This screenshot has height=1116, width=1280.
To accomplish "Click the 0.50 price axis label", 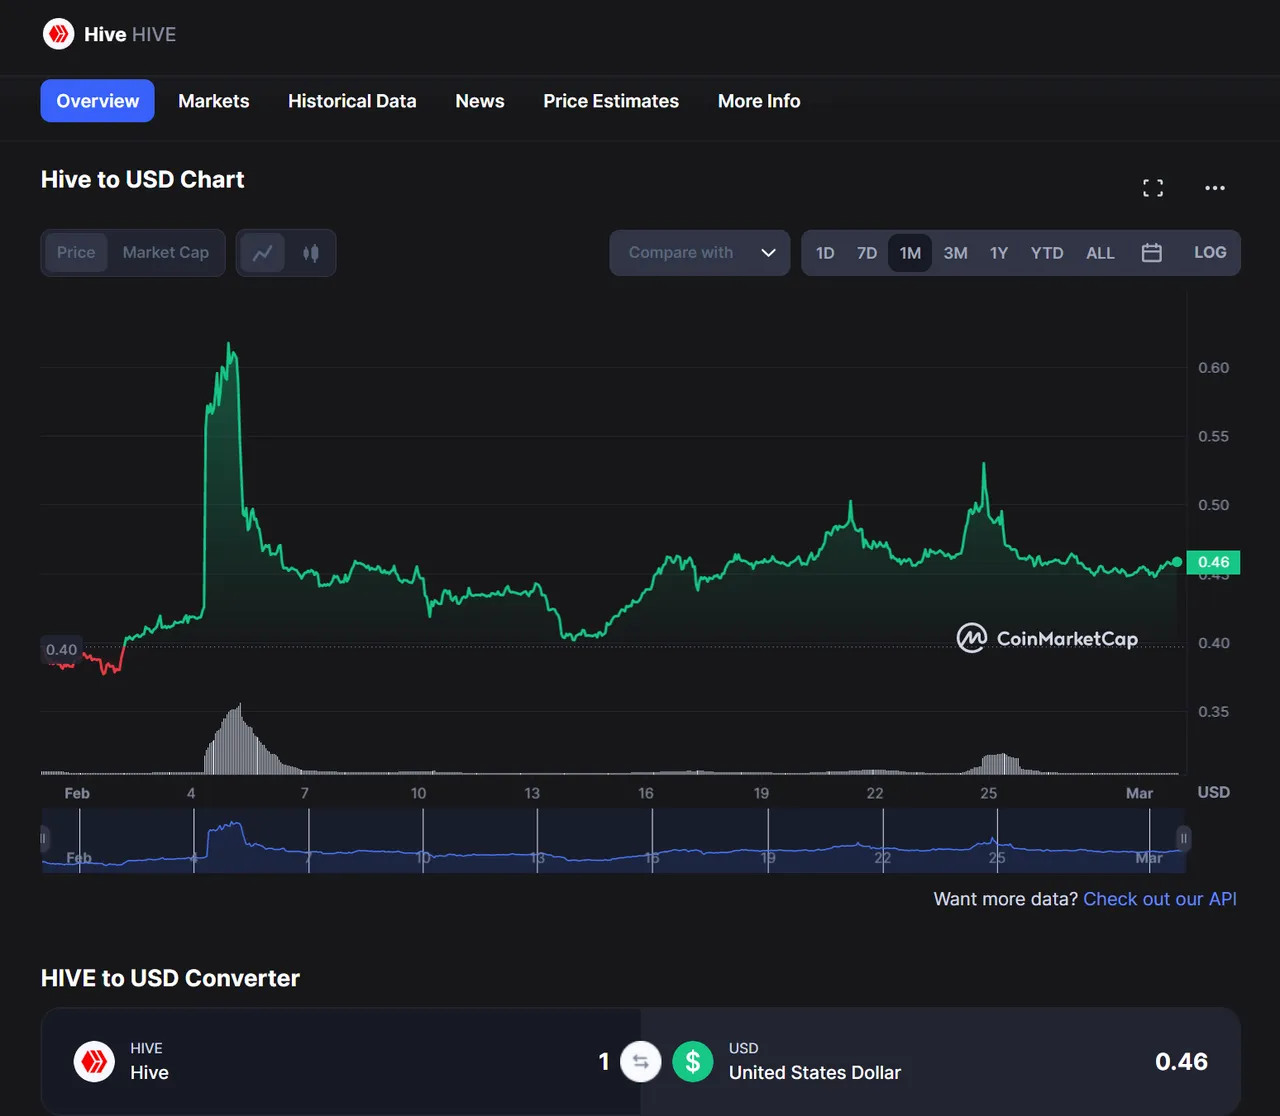I will (1213, 505).
